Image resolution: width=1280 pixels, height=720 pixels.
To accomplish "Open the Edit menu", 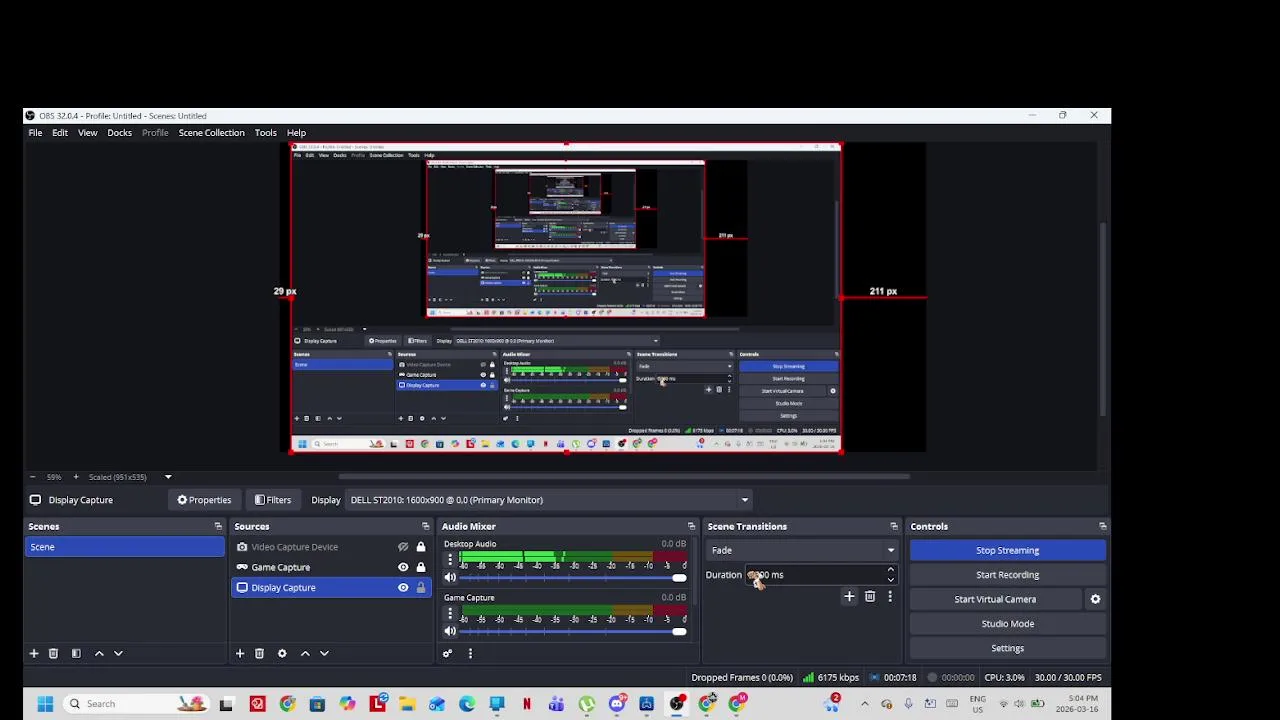I will (x=60, y=133).
